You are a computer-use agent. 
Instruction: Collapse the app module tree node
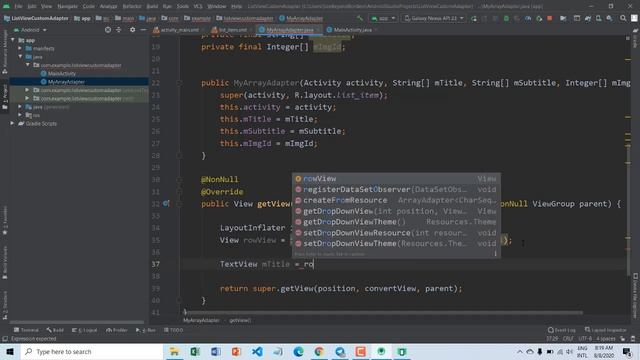pyautogui.click(x=13, y=40)
